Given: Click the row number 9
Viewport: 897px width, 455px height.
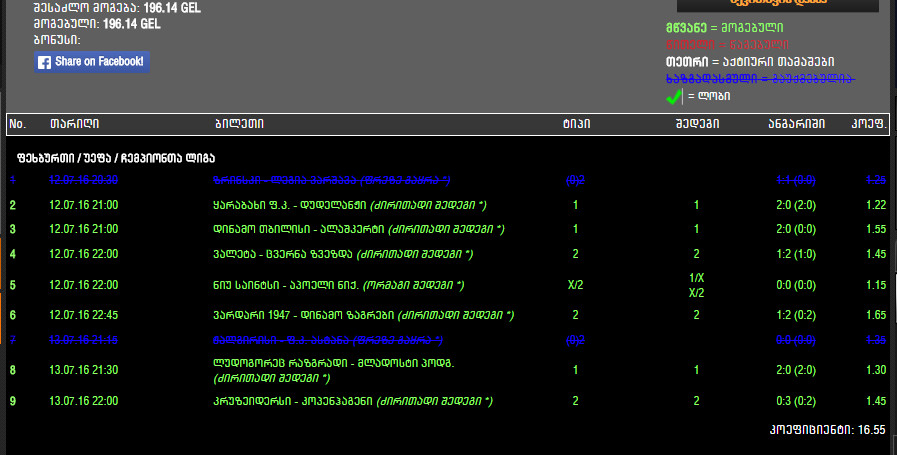Looking at the screenshot, I should (13, 401).
